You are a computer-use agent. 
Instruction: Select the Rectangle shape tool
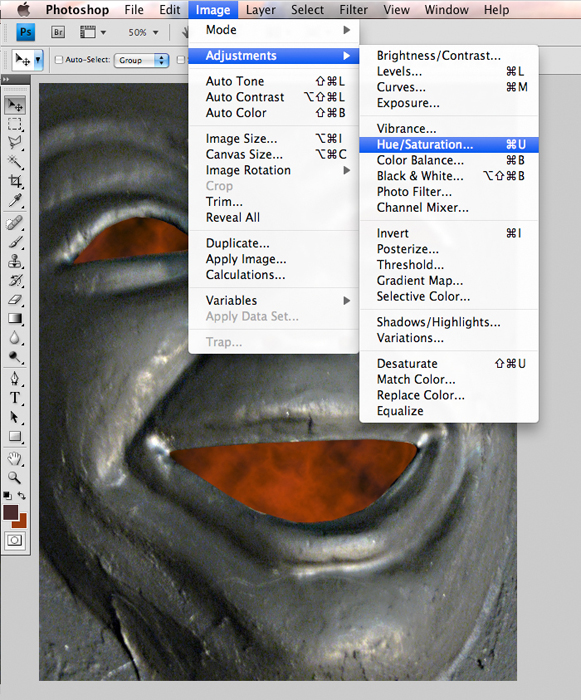pos(15,436)
